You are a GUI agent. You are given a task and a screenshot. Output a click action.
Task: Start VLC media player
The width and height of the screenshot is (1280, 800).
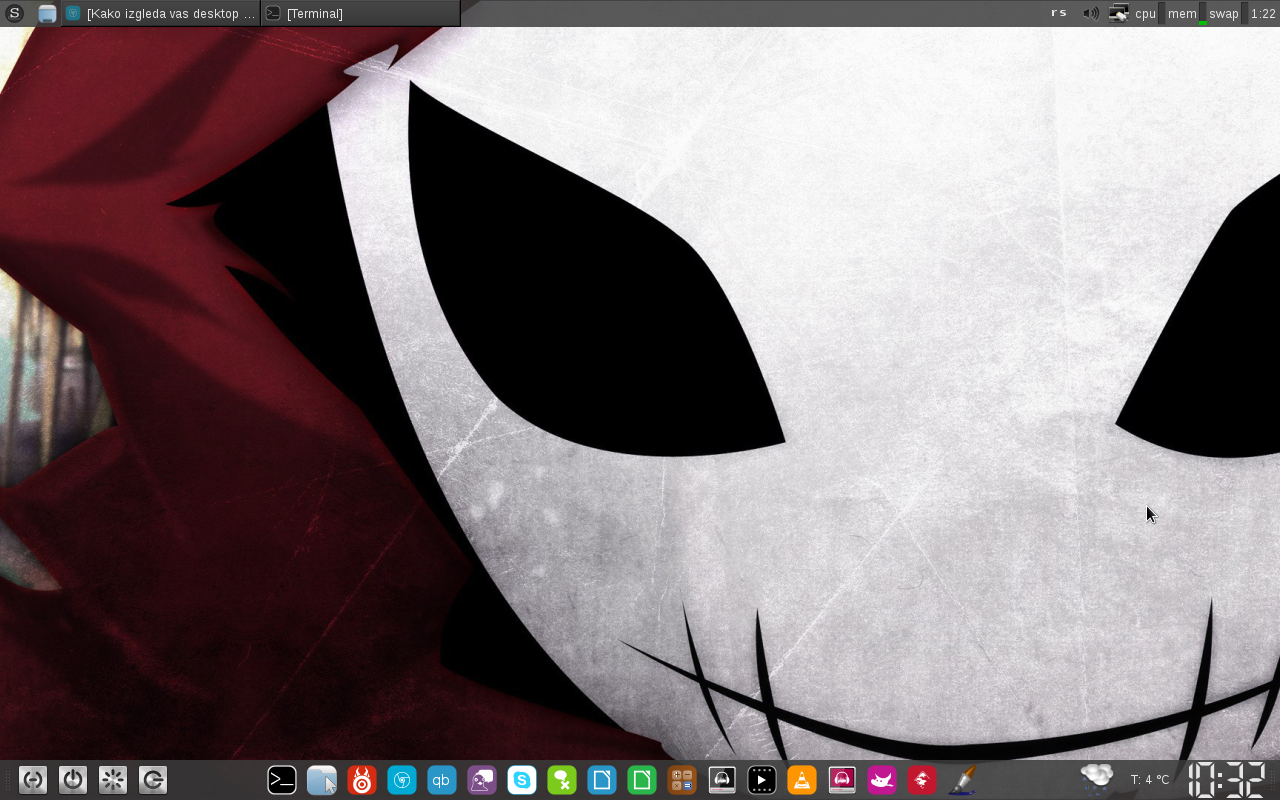click(802, 780)
